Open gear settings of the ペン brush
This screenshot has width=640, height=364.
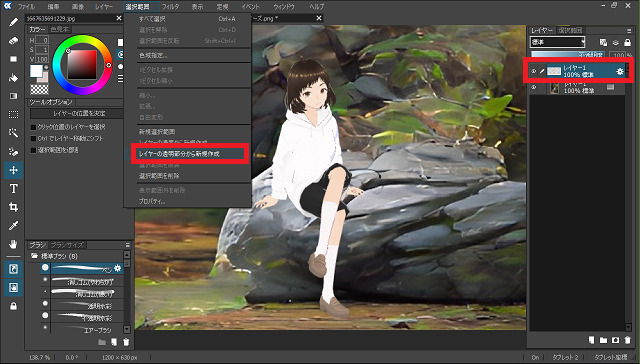click(x=118, y=268)
